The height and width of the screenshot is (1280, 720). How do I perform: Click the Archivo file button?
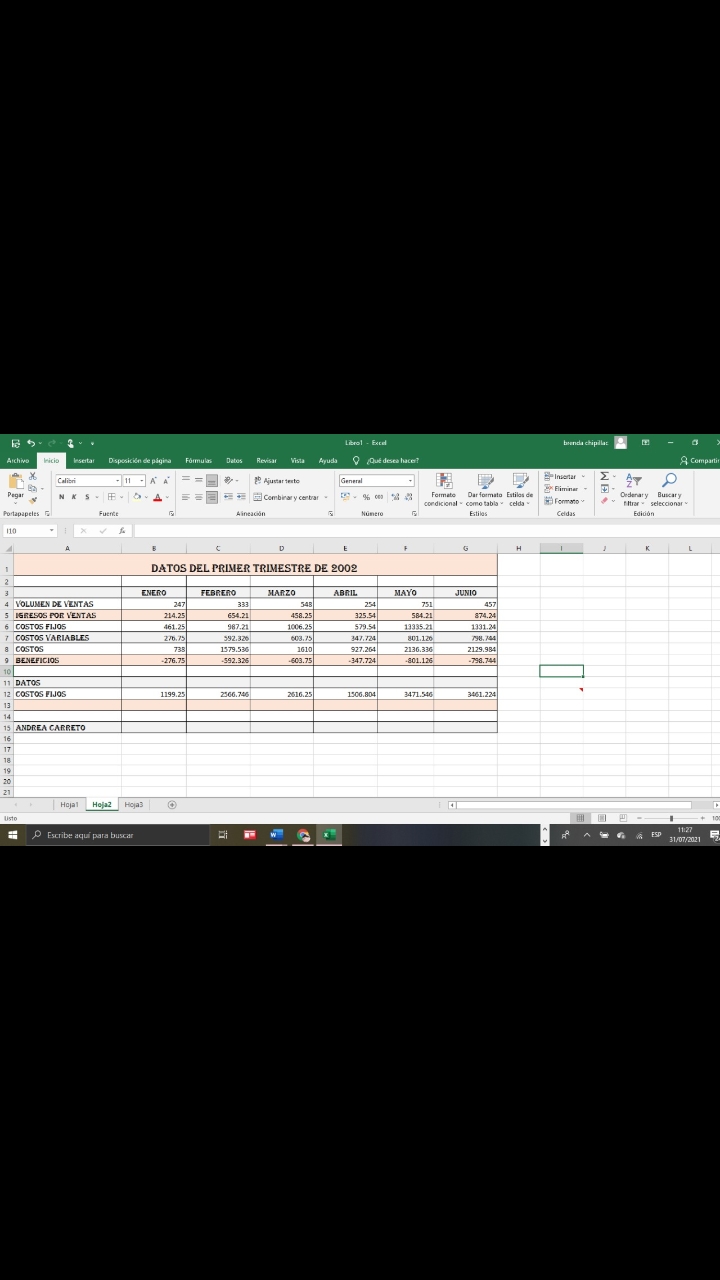tap(18, 460)
